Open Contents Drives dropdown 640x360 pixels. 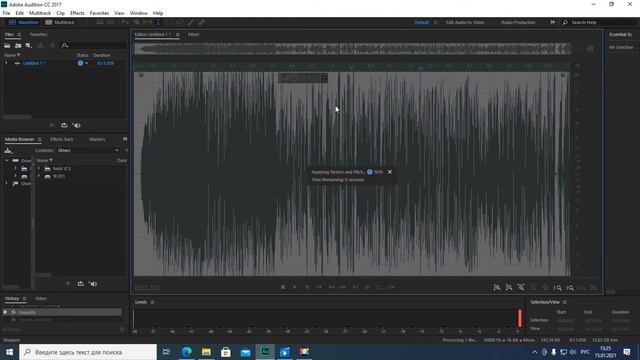point(88,150)
